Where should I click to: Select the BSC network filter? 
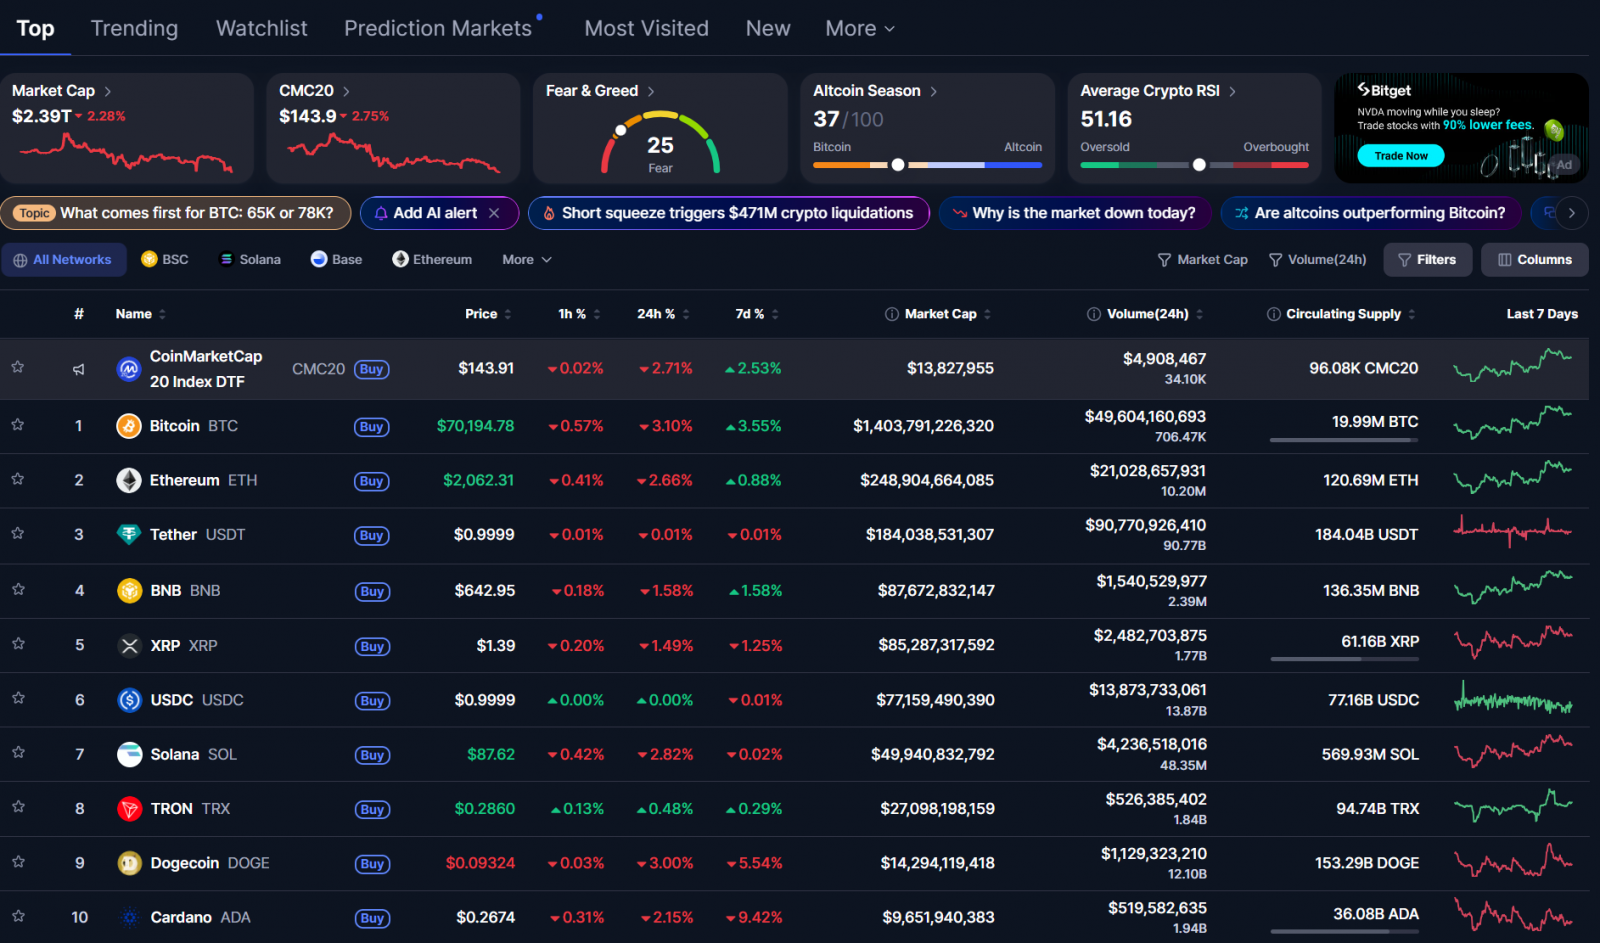click(165, 259)
